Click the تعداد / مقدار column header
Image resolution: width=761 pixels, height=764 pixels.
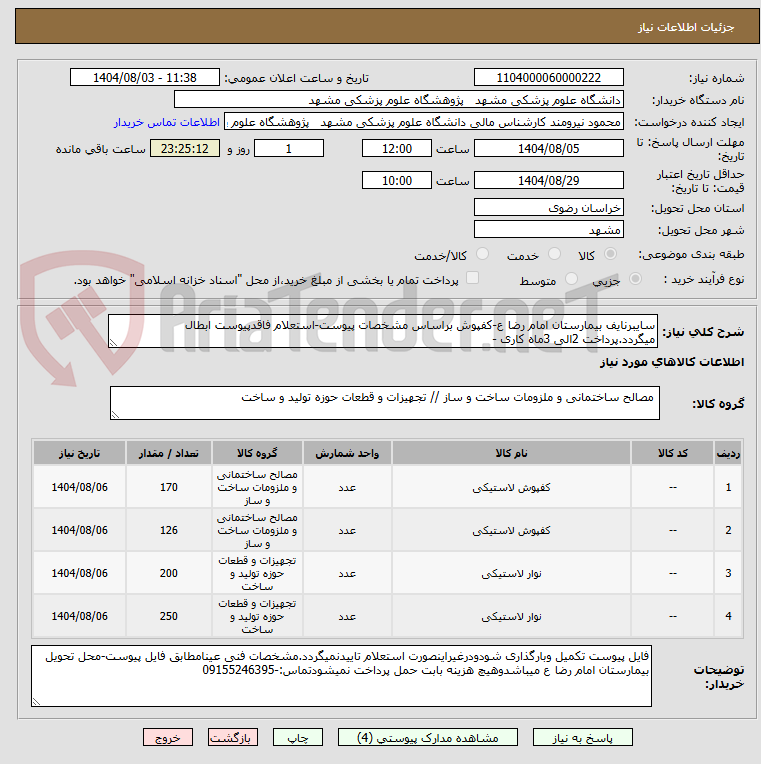point(169,453)
